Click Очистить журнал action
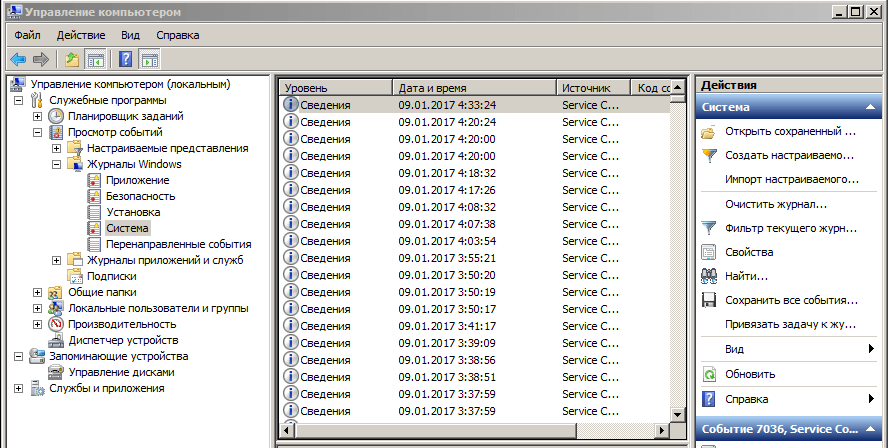The width and height of the screenshot is (888, 448). tap(776, 204)
